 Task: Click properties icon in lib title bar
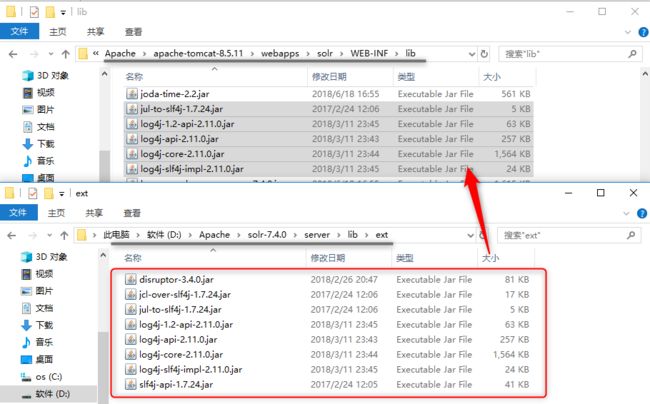(x=34, y=12)
